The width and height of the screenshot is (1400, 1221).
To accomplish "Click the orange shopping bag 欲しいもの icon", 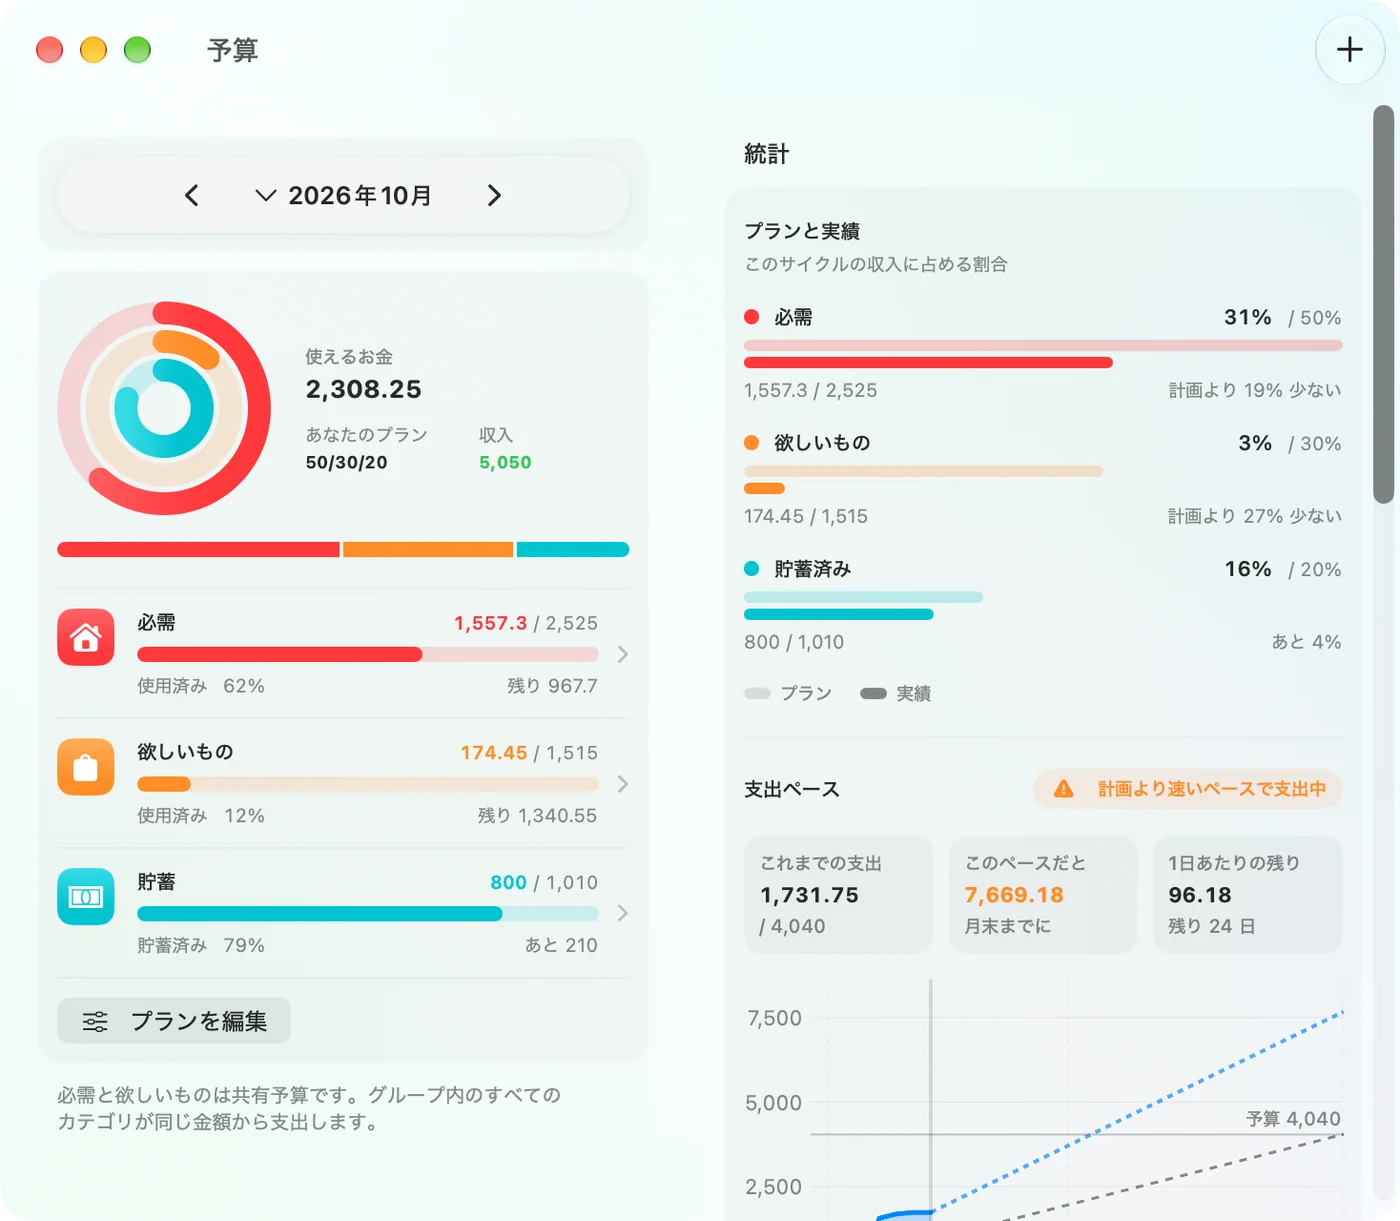I will coord(86,767).
